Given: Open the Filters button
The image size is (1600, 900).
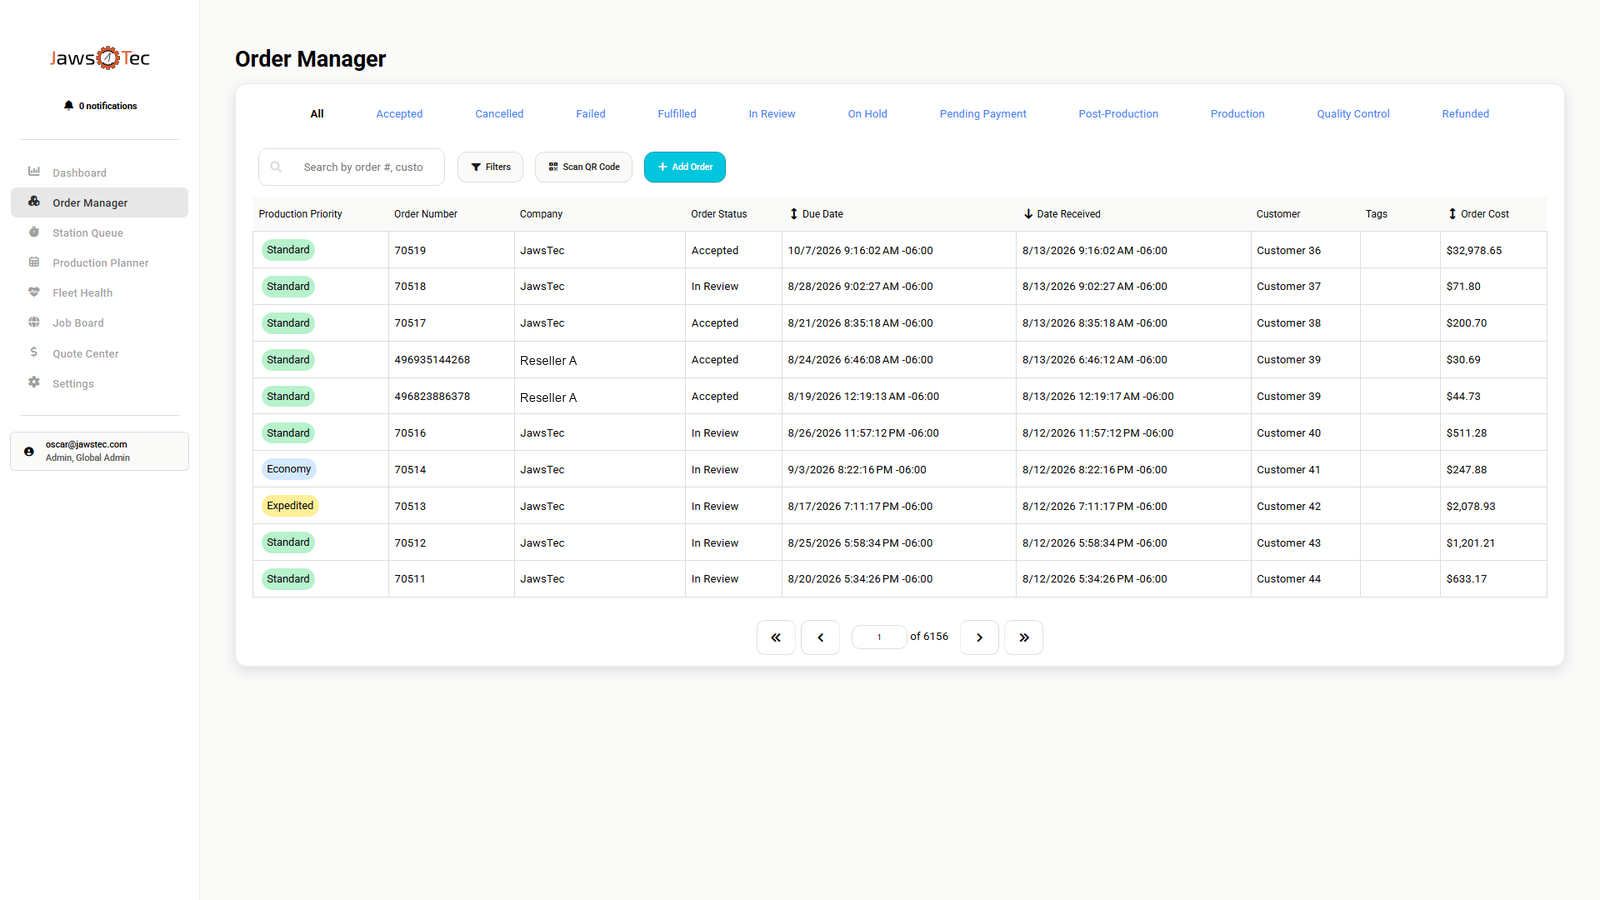Looking at the screenshot, I should (x=490, y=167).
